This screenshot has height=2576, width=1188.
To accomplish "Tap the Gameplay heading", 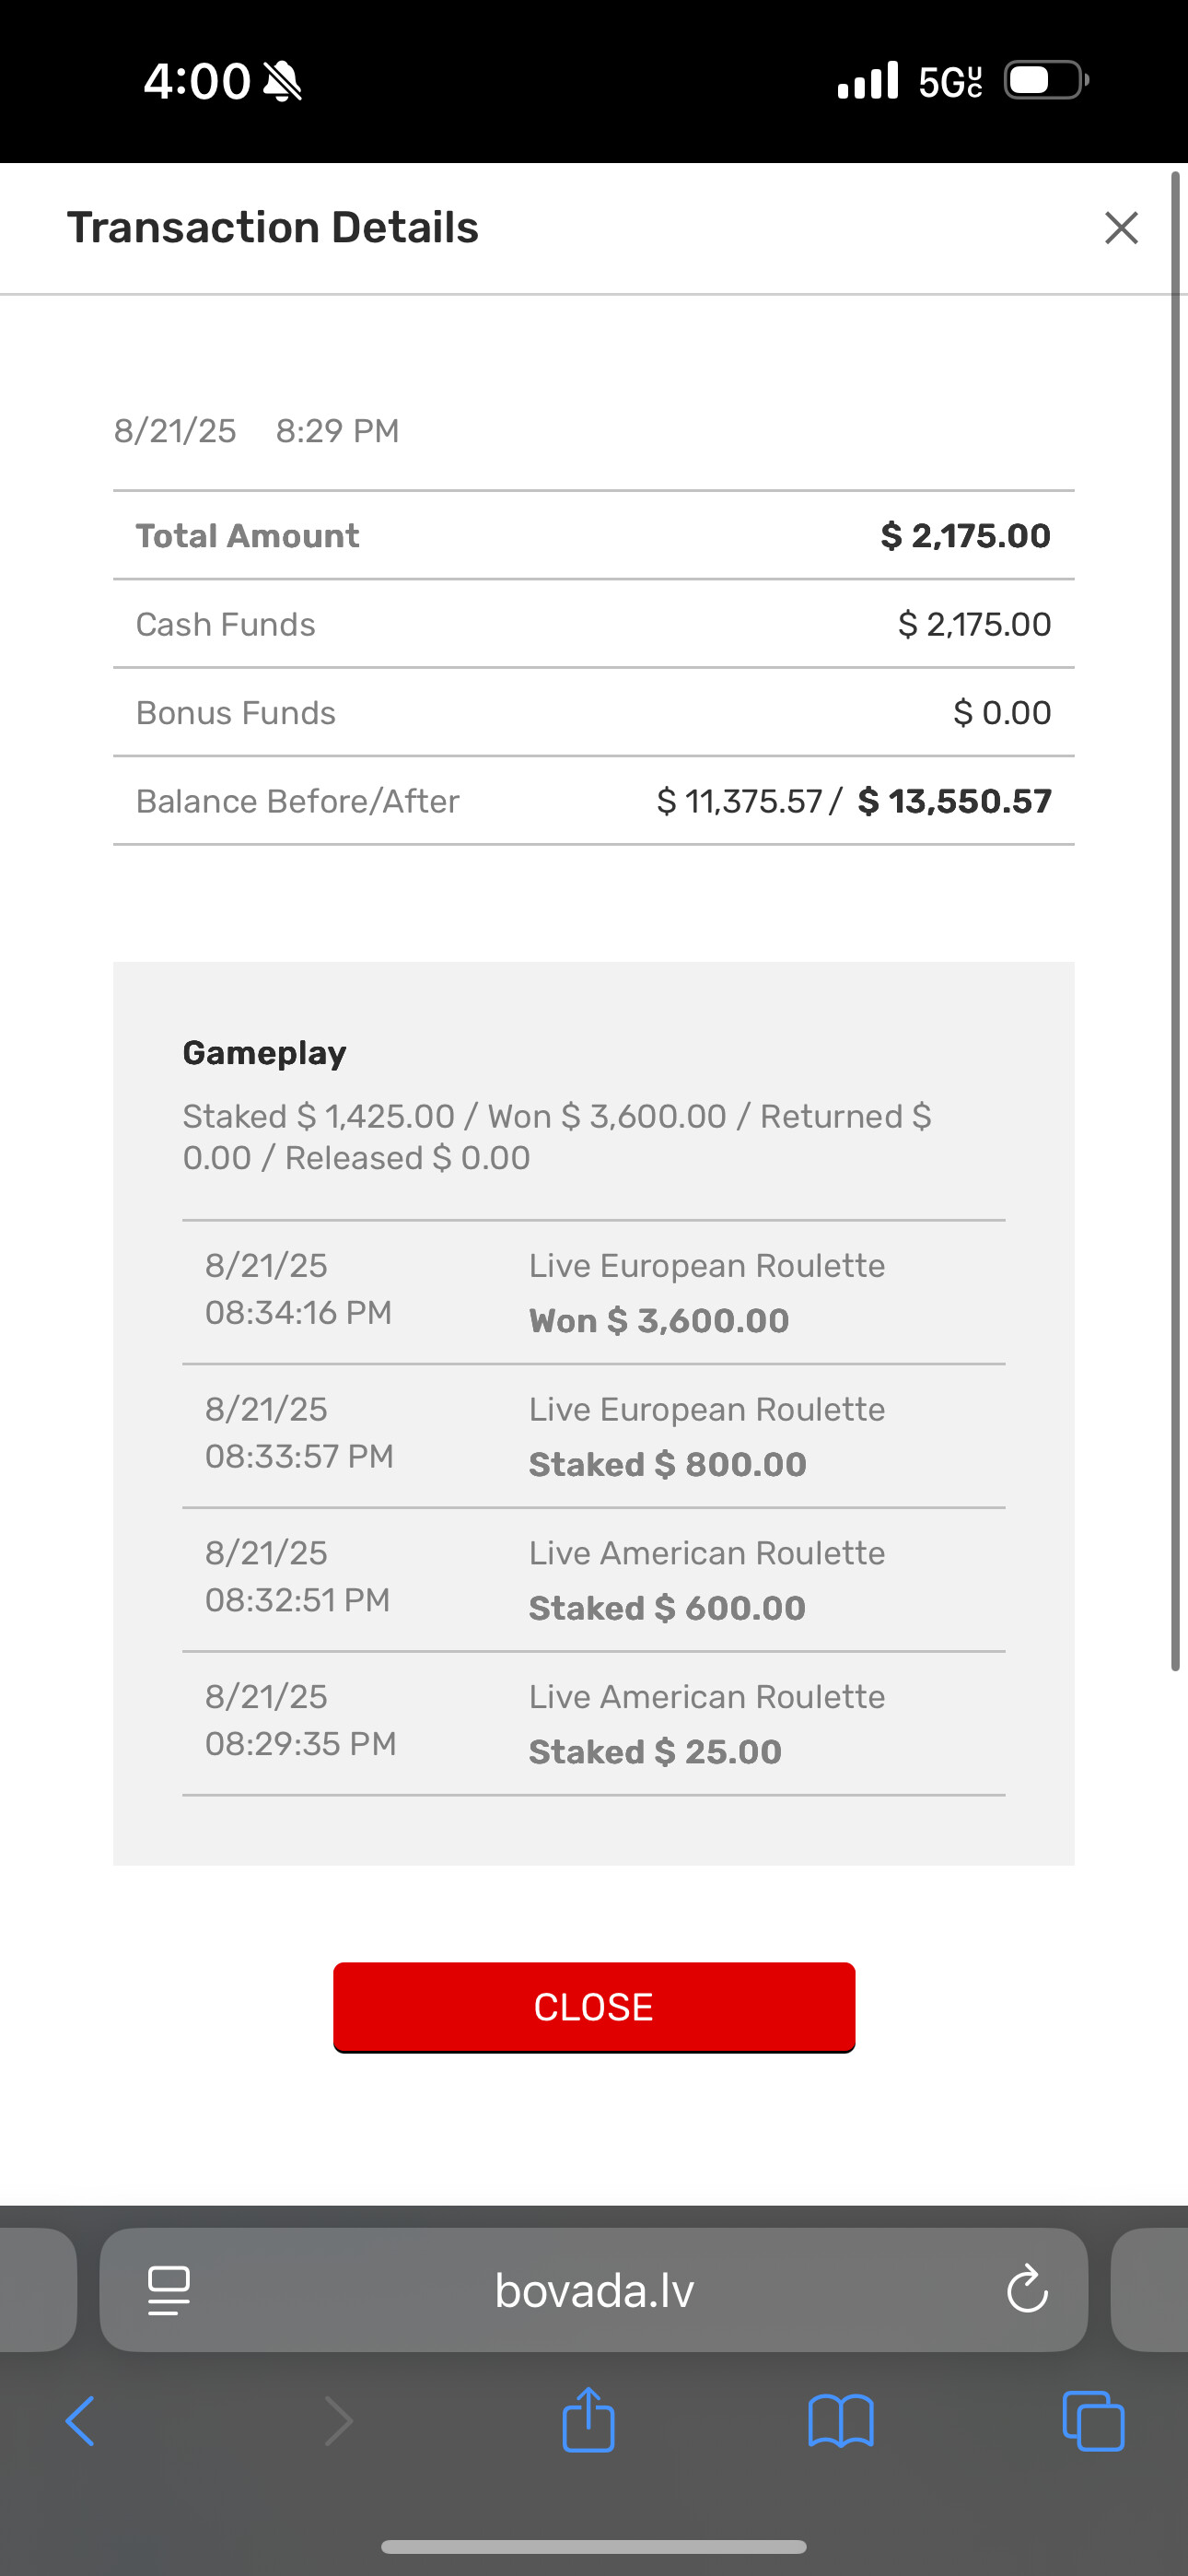I will tap(264, 1053).
